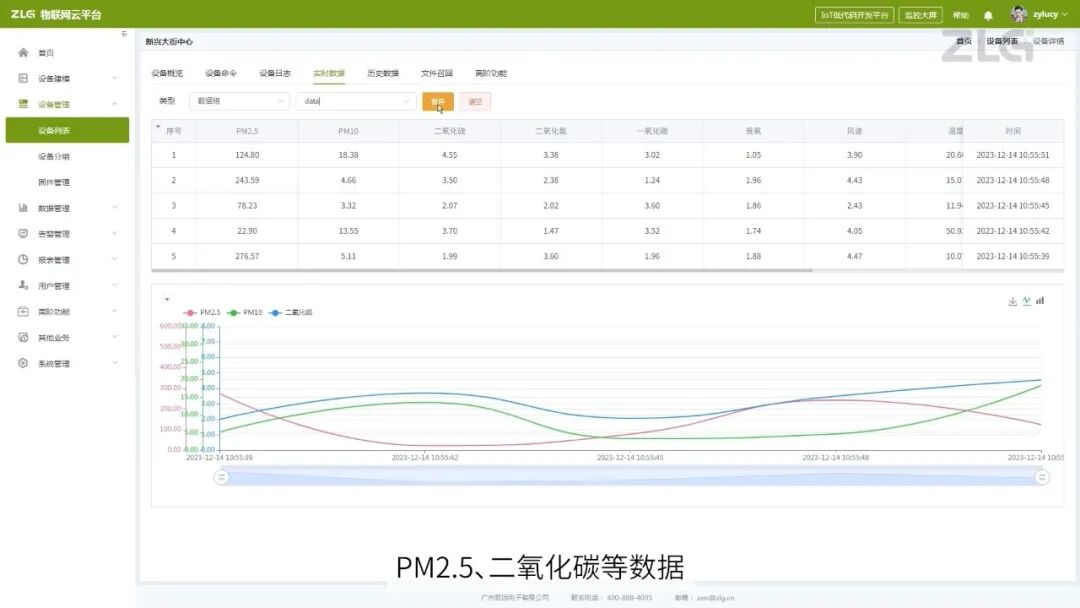Click the timestamp 2023-12-14 10:55:51 in the table
1080x608 pixels.
point(1012,155)
